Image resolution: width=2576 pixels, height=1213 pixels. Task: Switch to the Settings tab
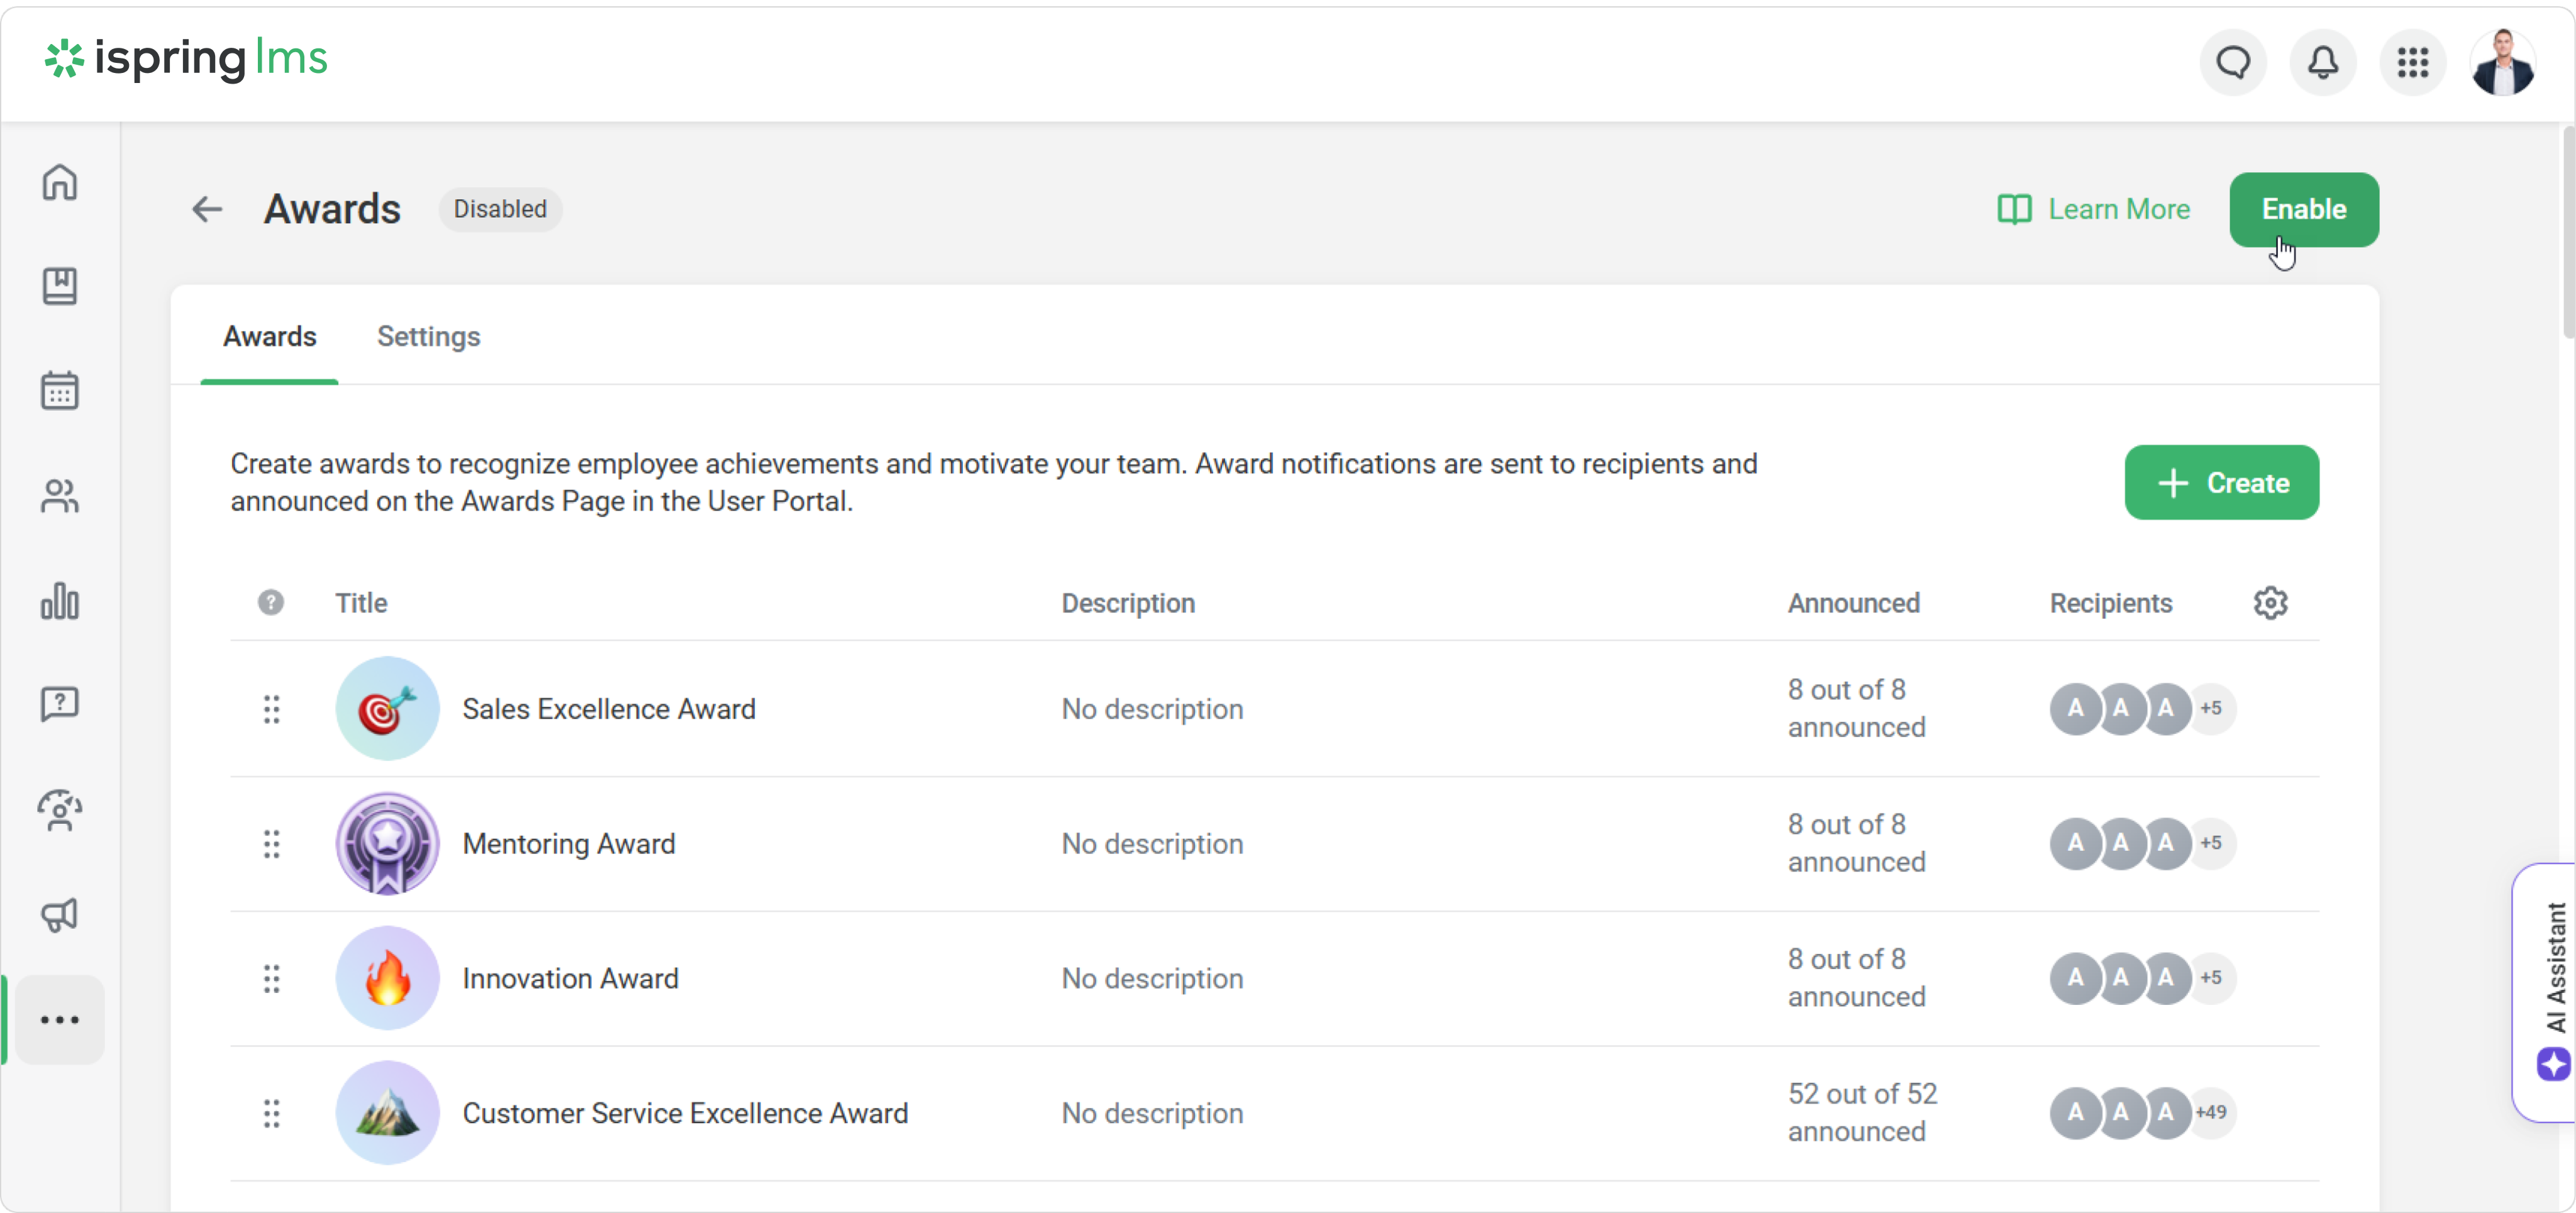point(428,337)
